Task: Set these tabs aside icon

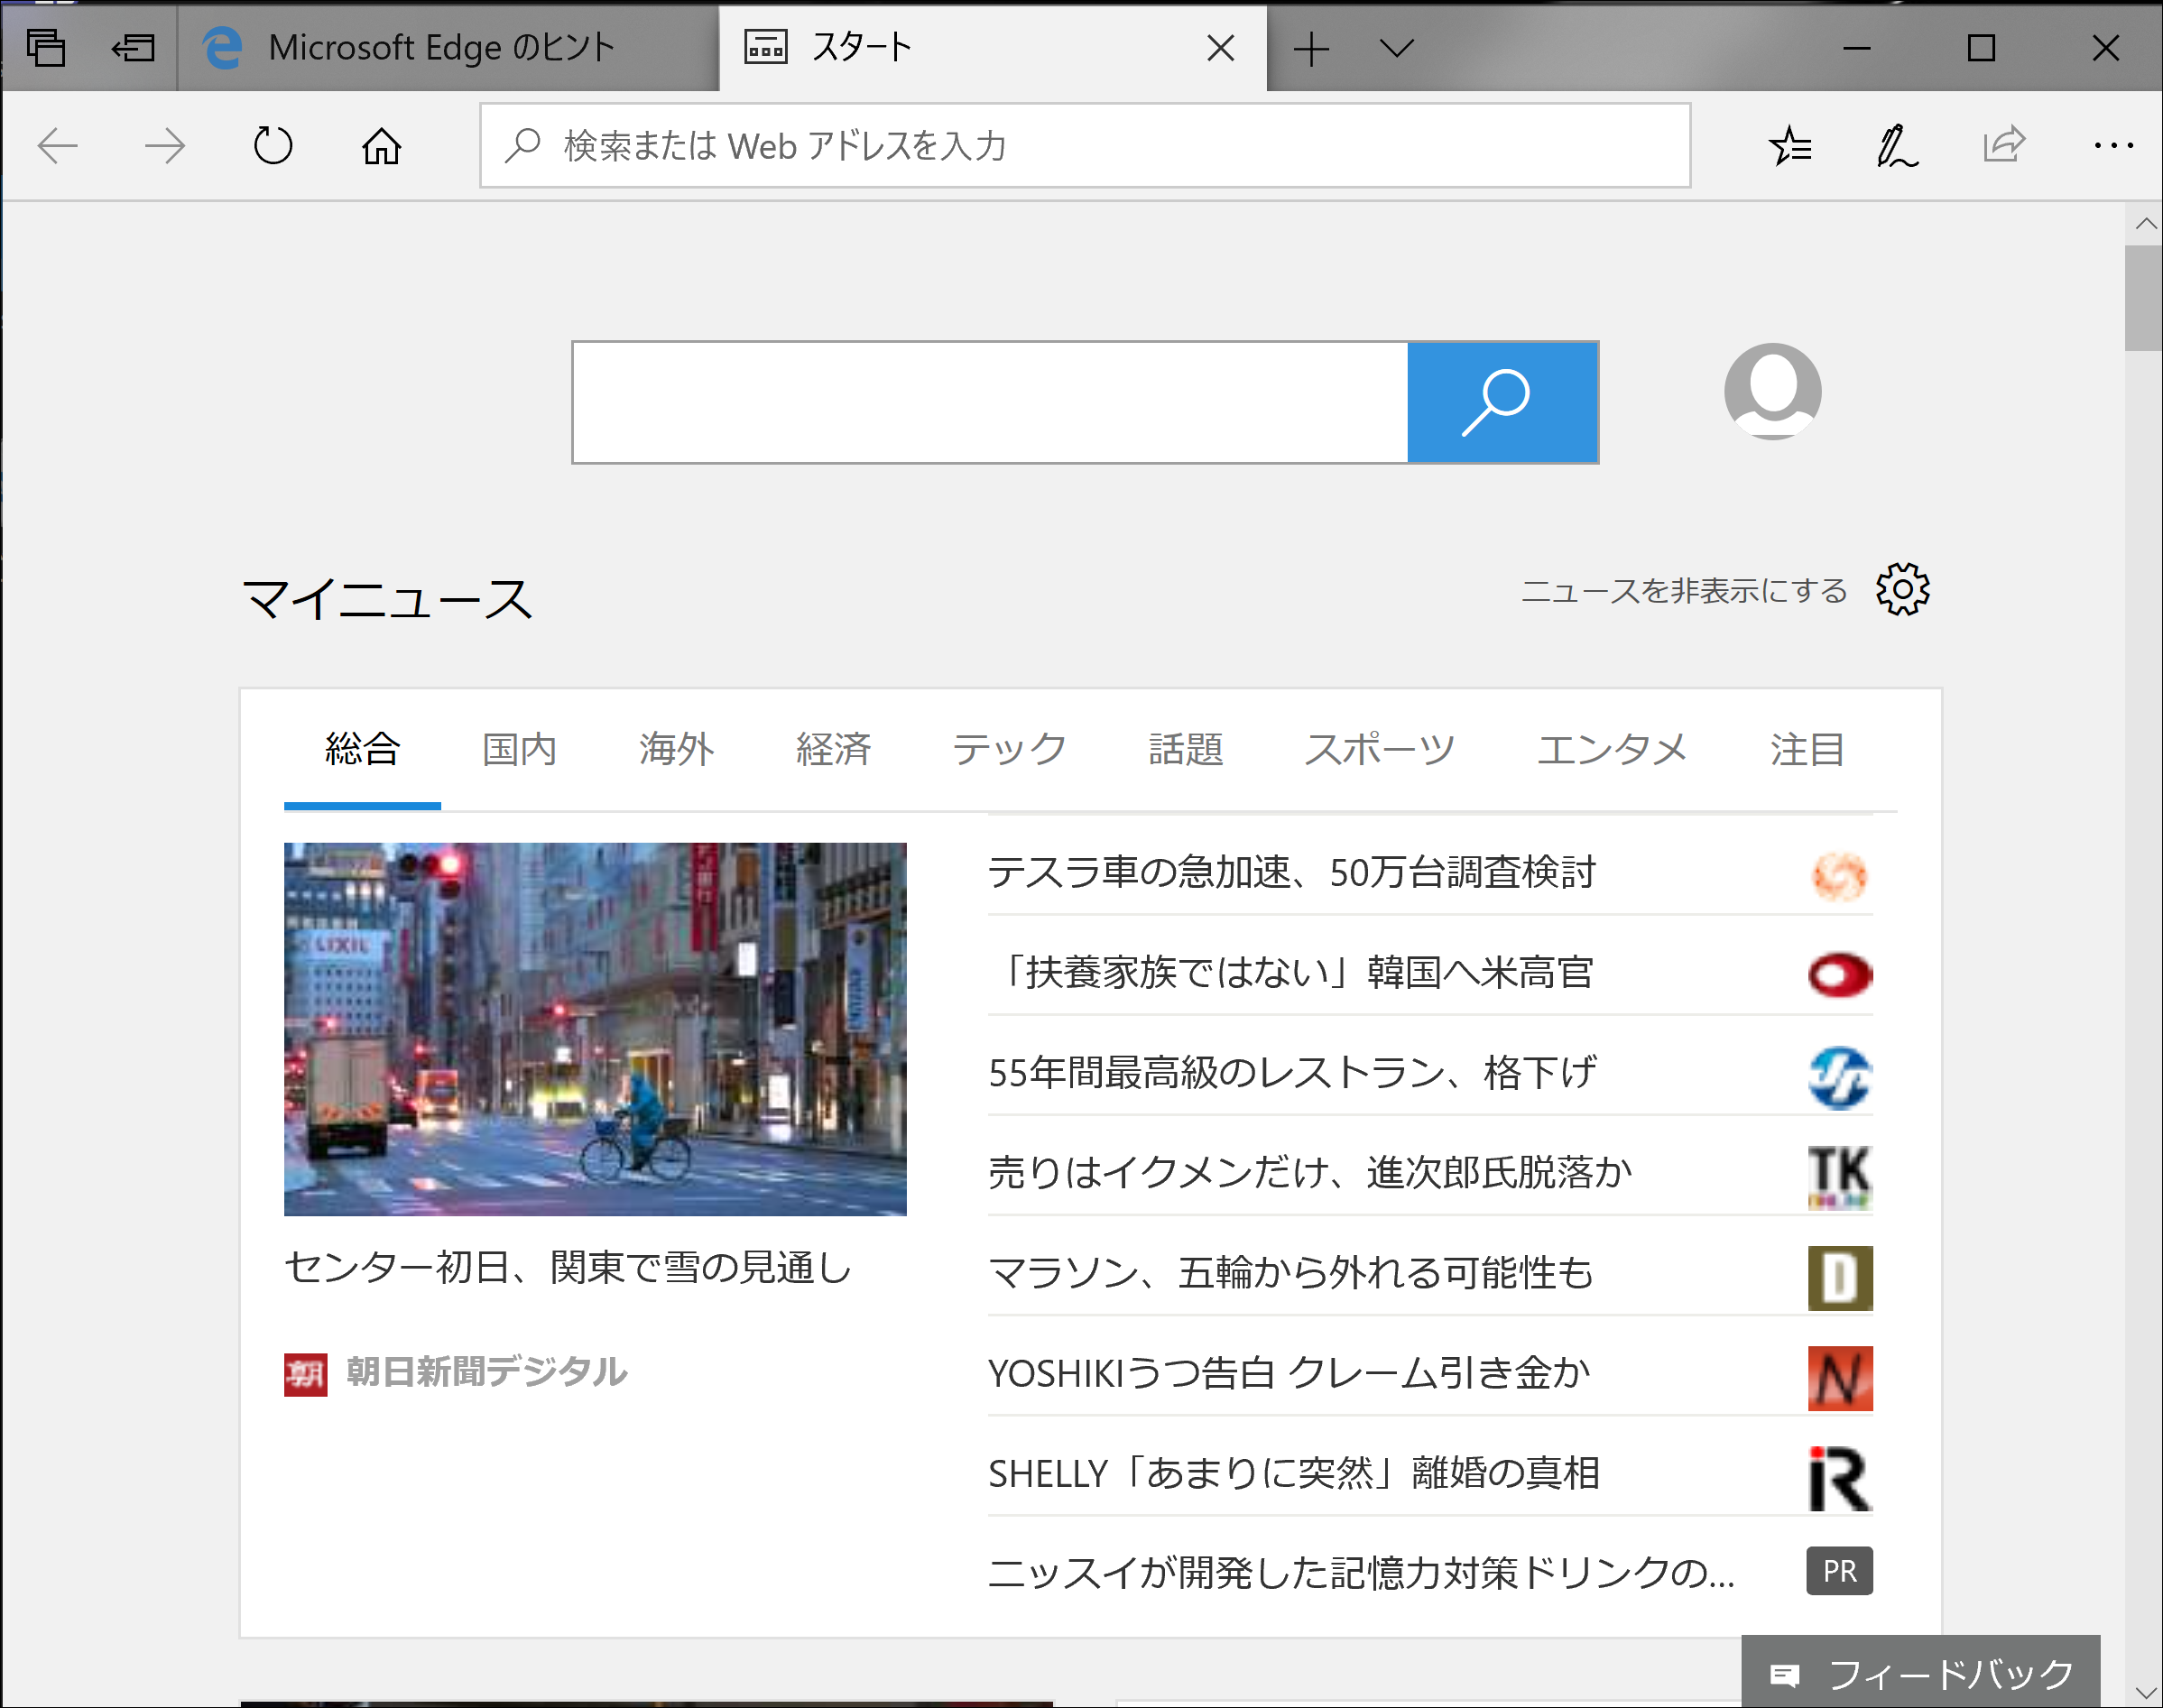Action: click(x=133, y=47)
